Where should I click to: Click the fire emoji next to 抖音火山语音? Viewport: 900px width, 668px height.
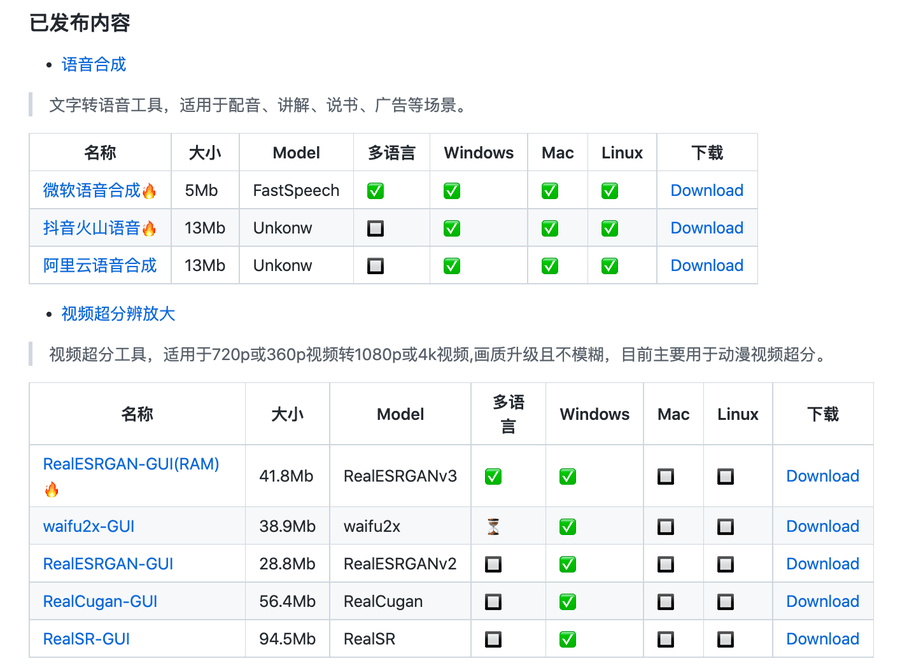point(149,229)
